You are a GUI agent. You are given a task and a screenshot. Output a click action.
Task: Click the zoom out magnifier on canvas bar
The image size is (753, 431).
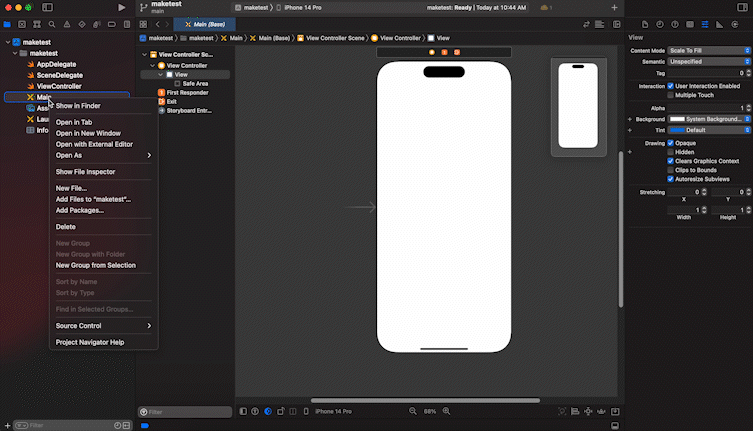coord(413,411)
